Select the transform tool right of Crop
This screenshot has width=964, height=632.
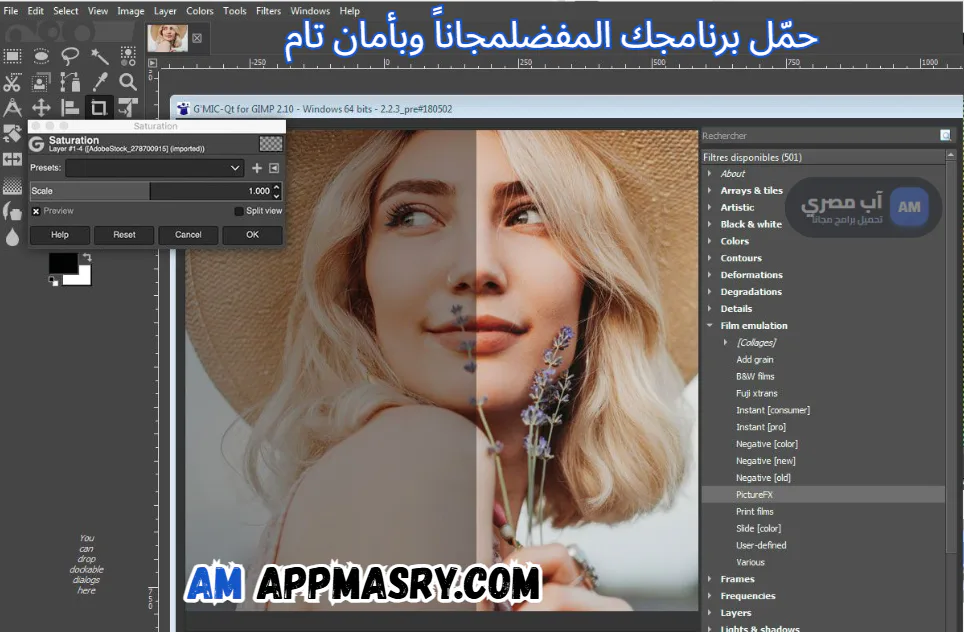point(128,108)
